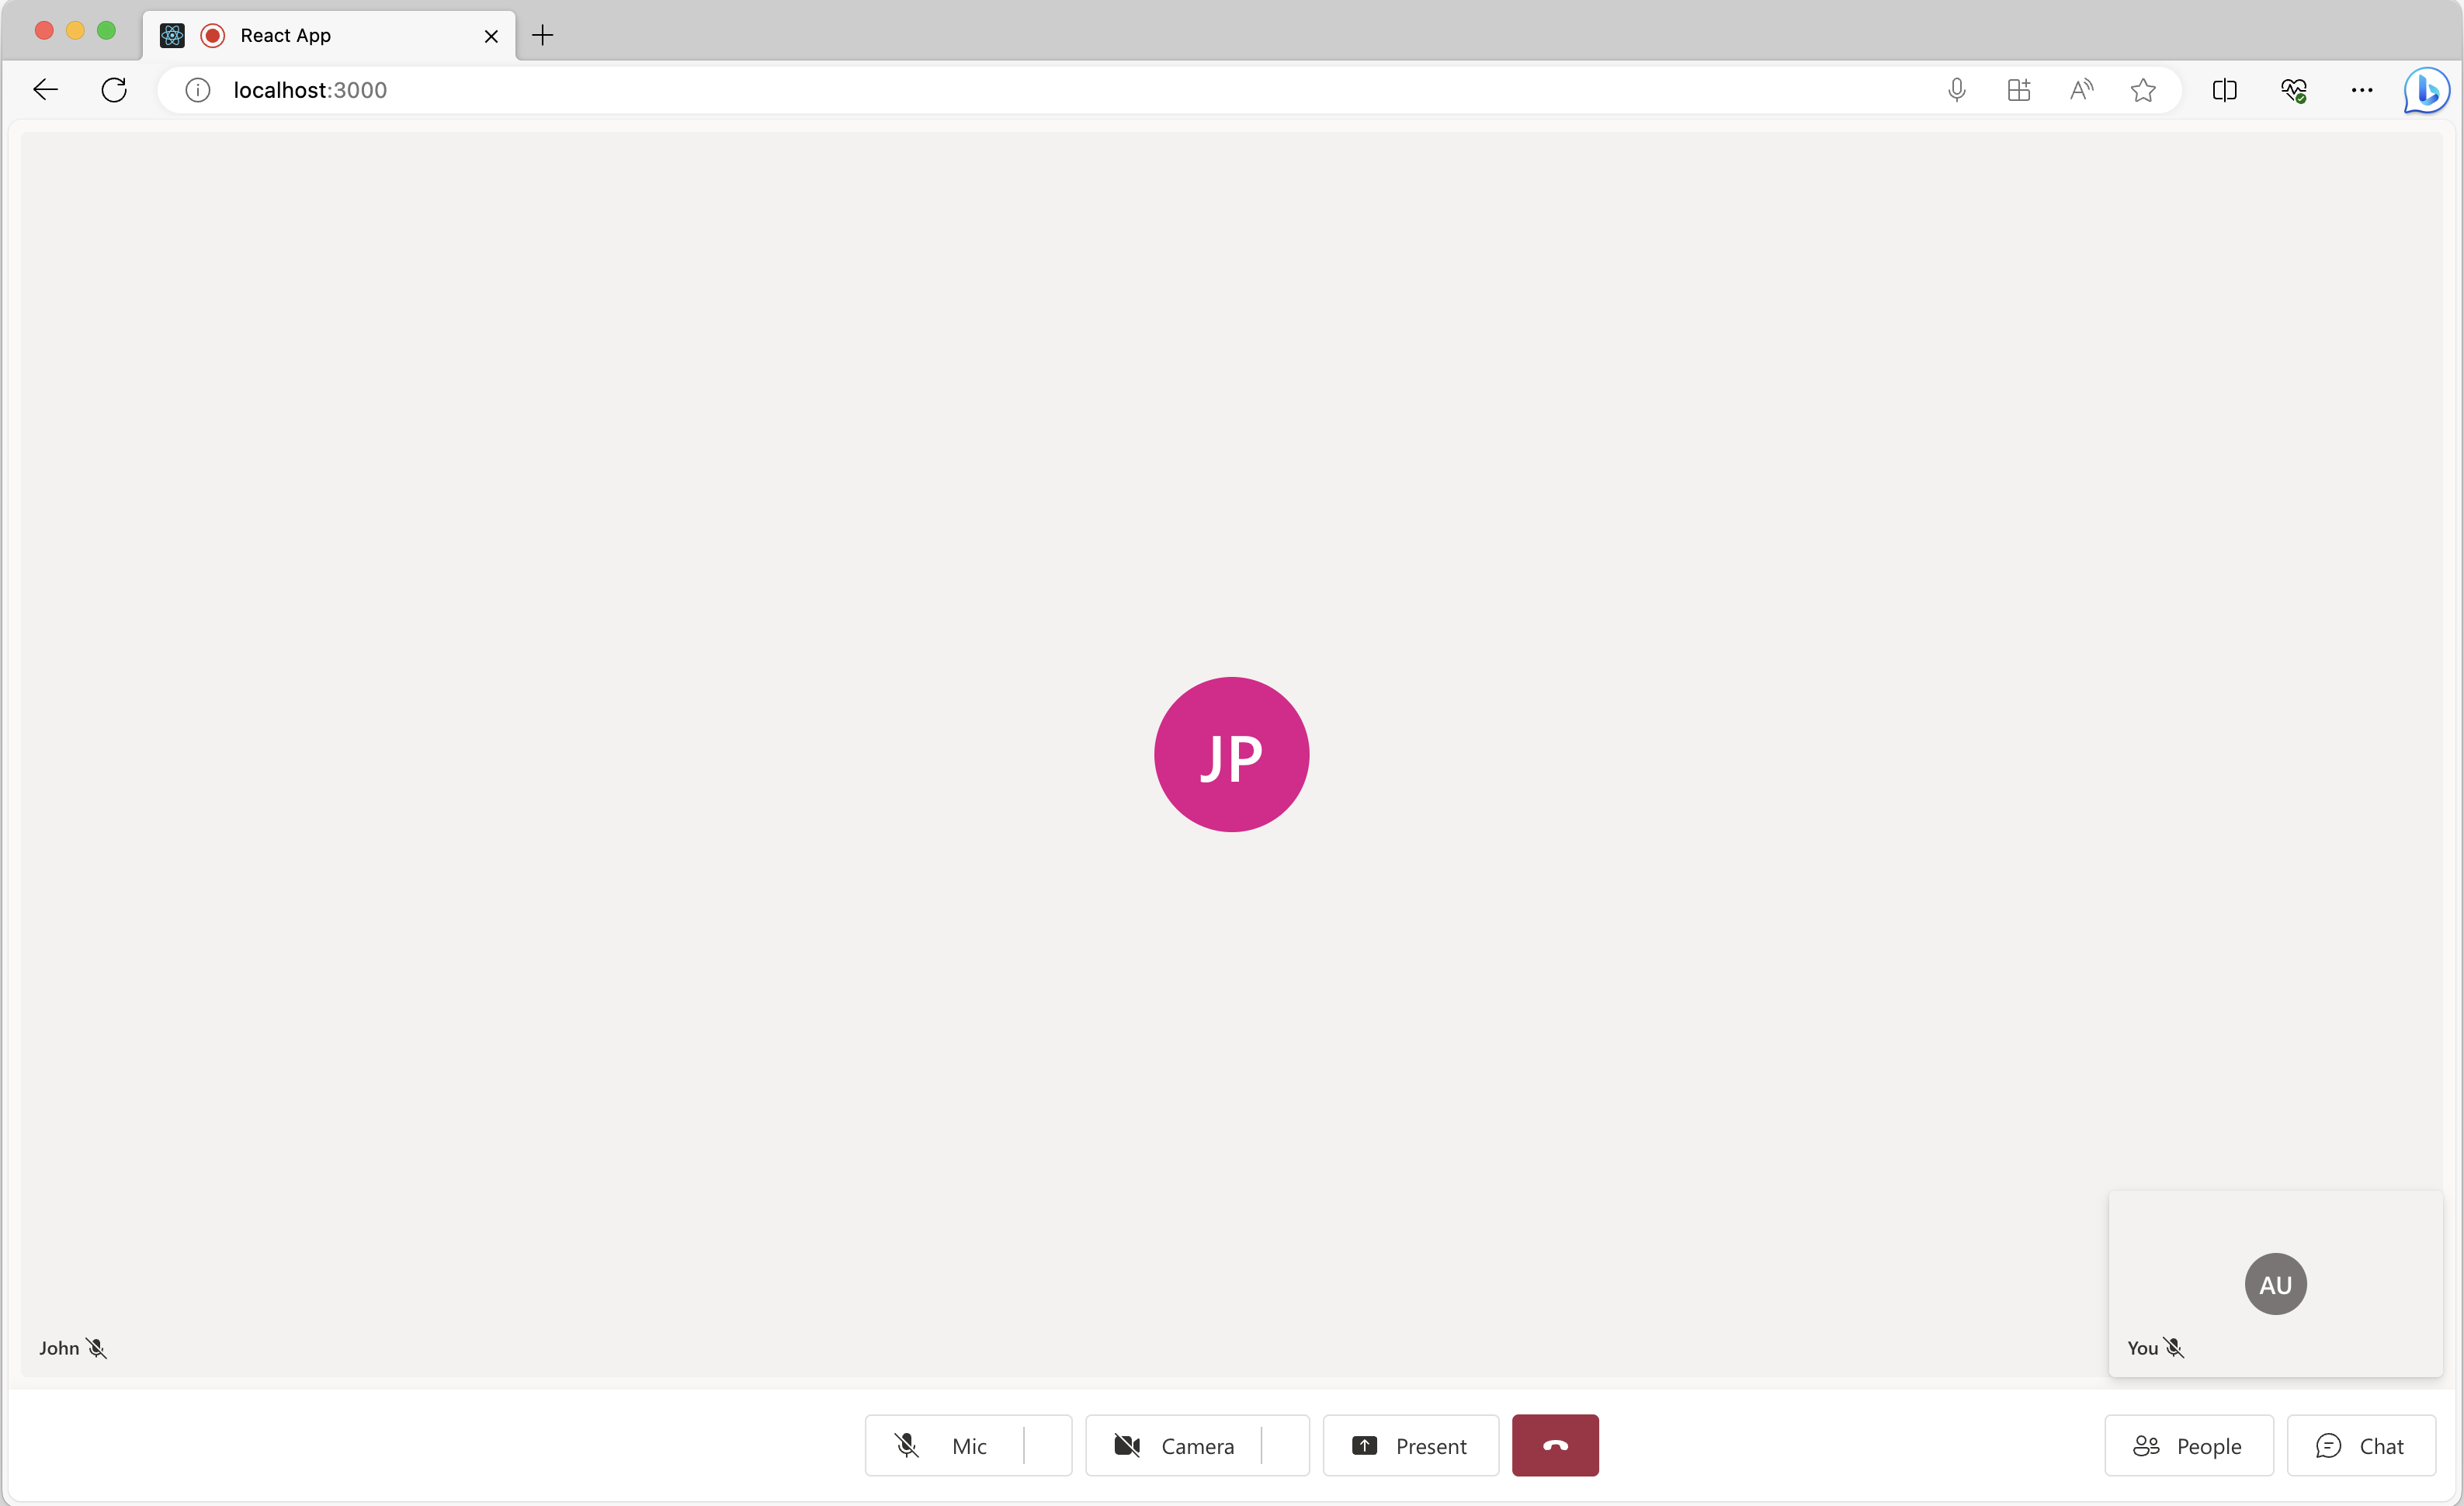Toggle mute indicator for John

(x=97, y=1348)
